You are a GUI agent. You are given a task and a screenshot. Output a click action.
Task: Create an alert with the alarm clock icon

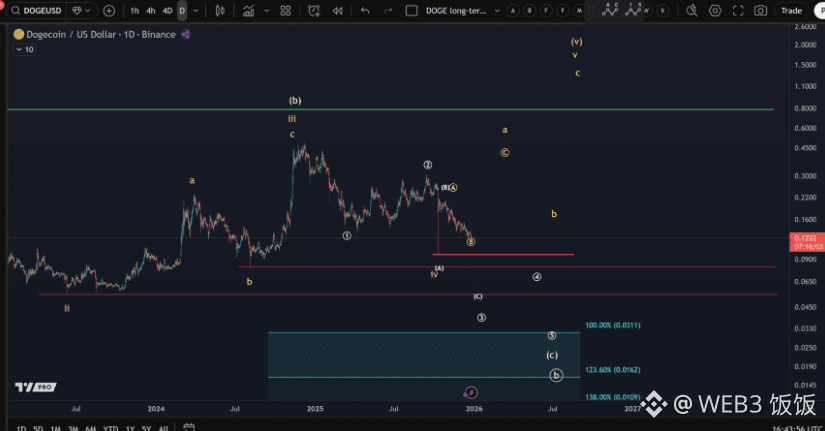pos(314,11)
